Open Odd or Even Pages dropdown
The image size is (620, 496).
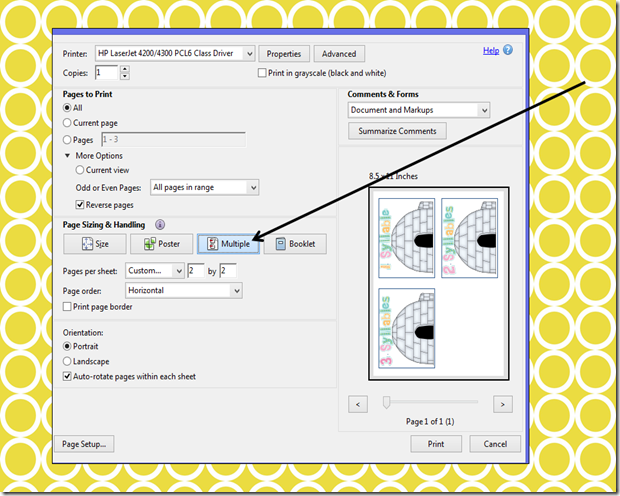coord(204,187)
